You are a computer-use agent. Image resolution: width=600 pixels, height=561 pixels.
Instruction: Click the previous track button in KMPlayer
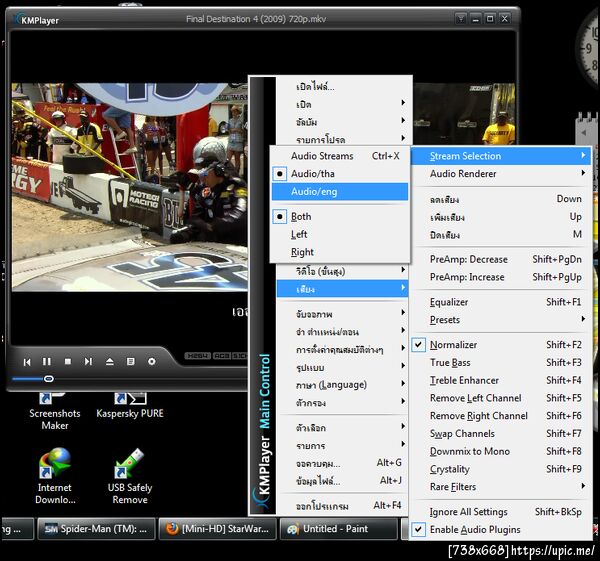tap(27, 362)
